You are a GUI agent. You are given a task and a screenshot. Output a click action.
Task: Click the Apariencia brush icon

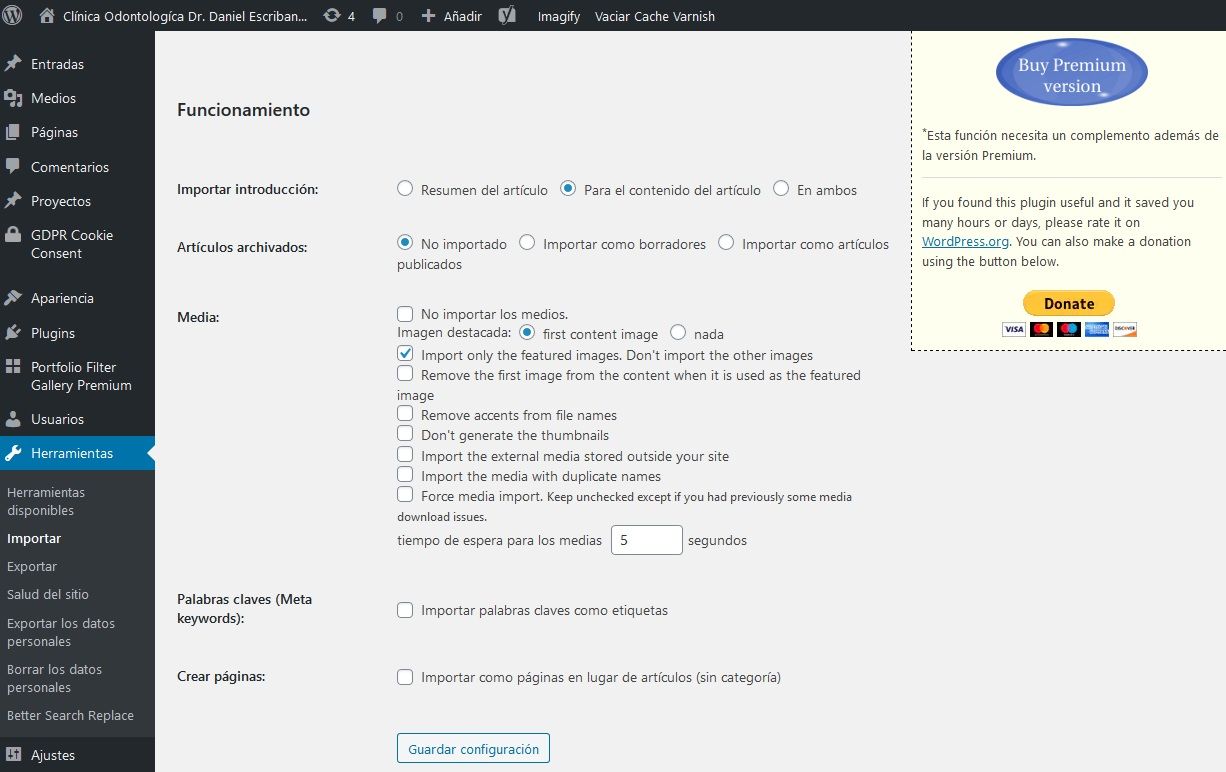pyautogui.click(x=13, y=298)
